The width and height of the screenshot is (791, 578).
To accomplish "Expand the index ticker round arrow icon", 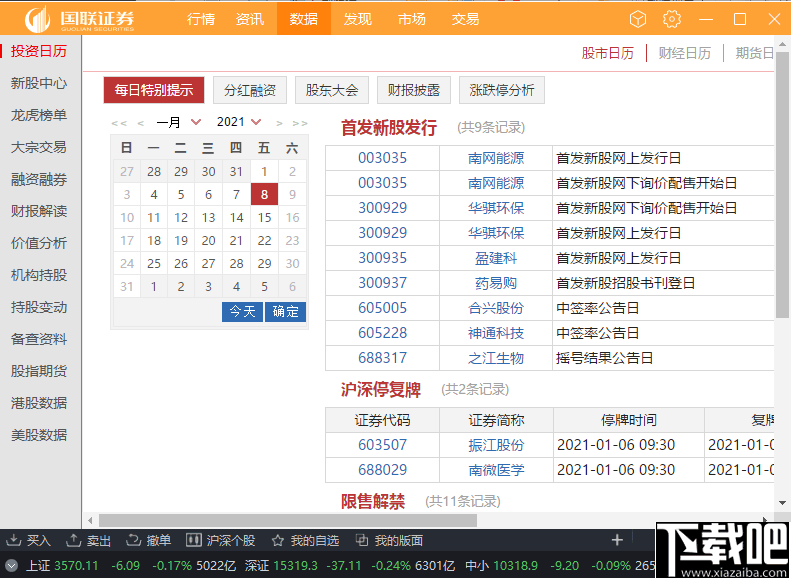I will coord(11,566).
